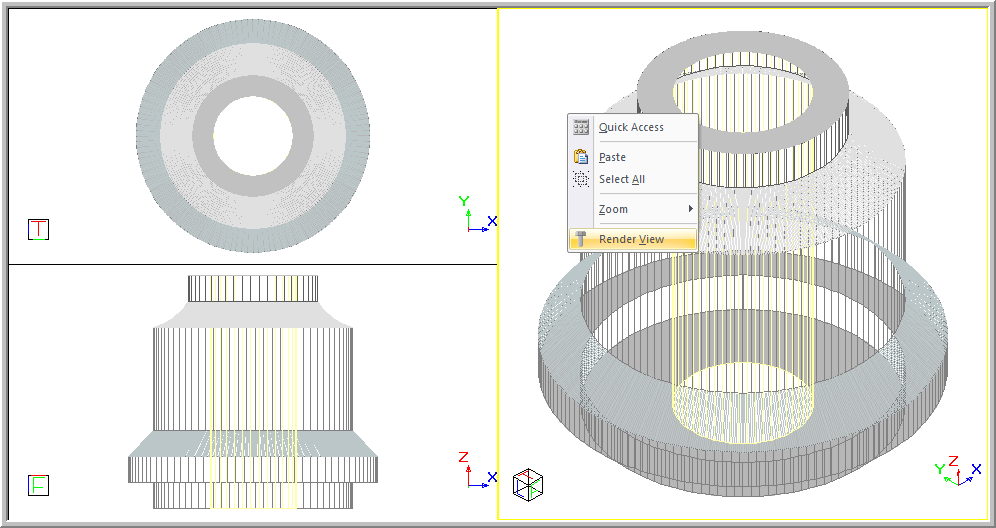This screenshot has height=528, width=996.
Task: Click the Top view 'T' icon
Action: [38, 230]
